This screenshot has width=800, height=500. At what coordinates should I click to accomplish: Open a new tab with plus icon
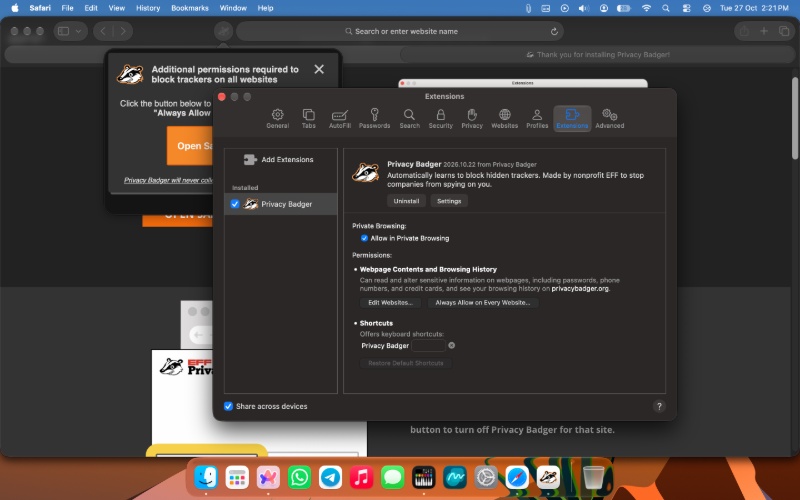pos(764,31)
